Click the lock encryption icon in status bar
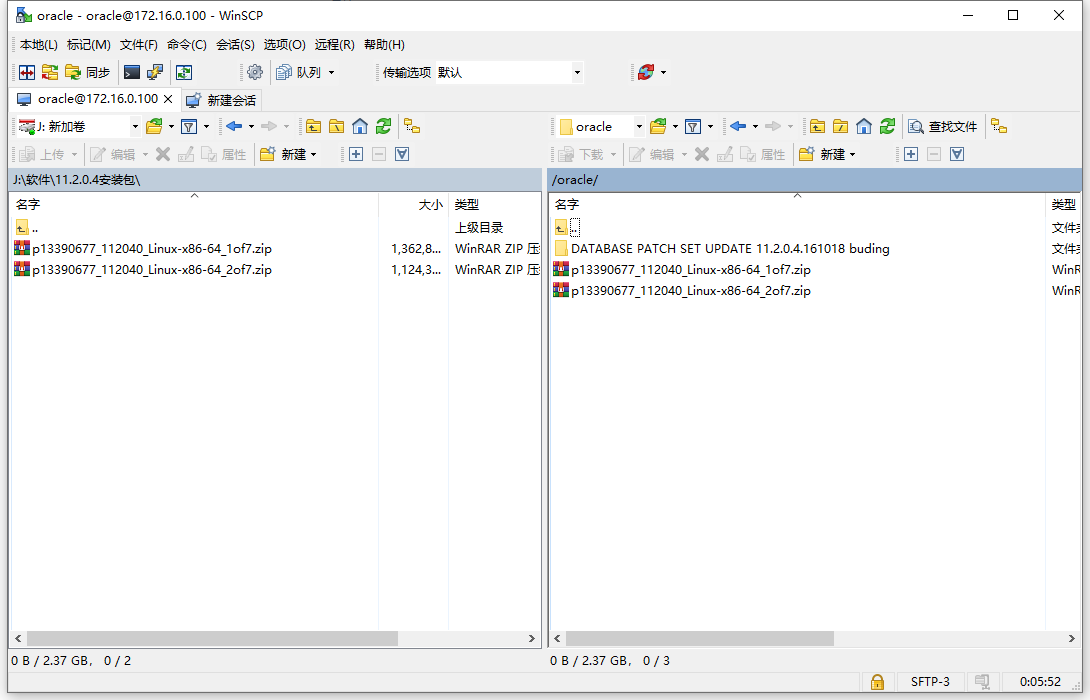The height and width of the screenshot is (700, 1090). point(877,682)
